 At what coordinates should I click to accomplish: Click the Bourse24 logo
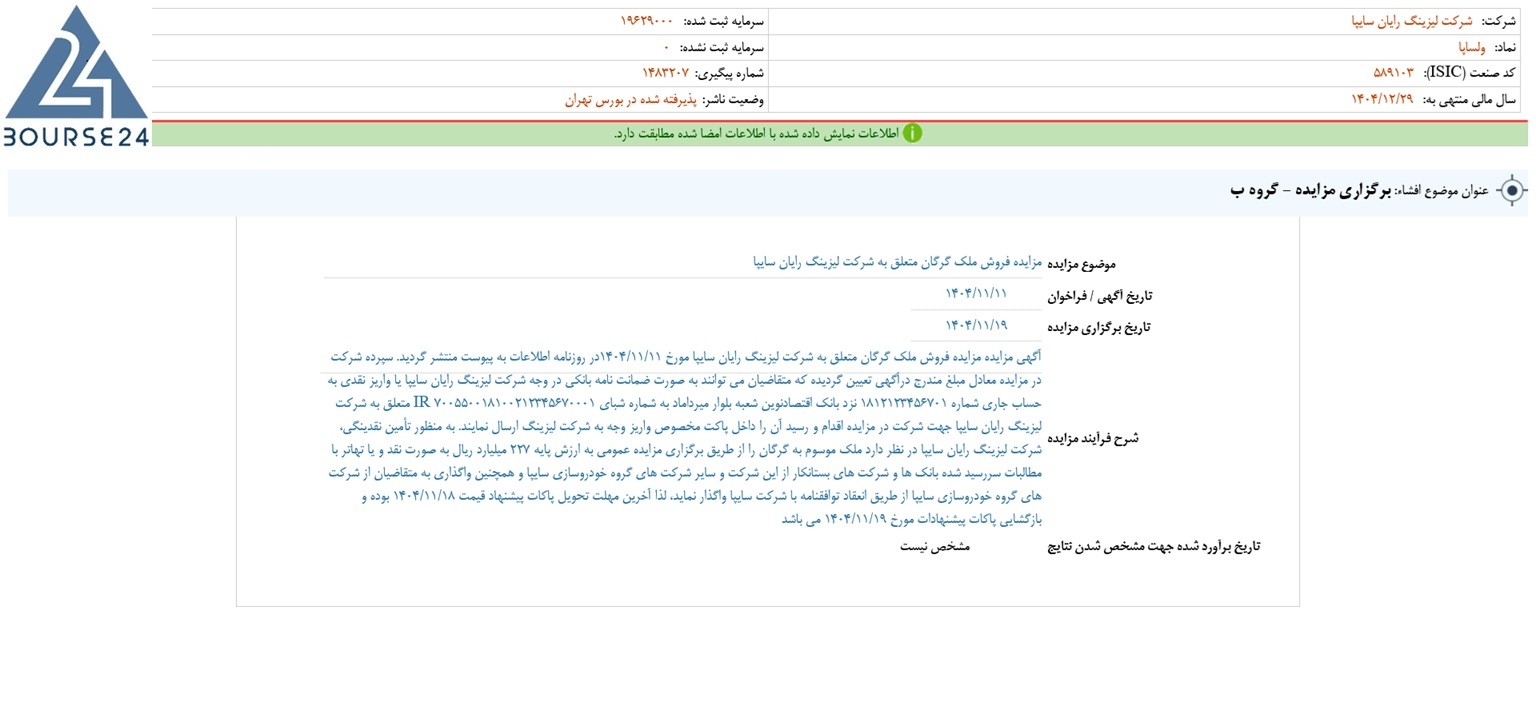tap(76, 77)
